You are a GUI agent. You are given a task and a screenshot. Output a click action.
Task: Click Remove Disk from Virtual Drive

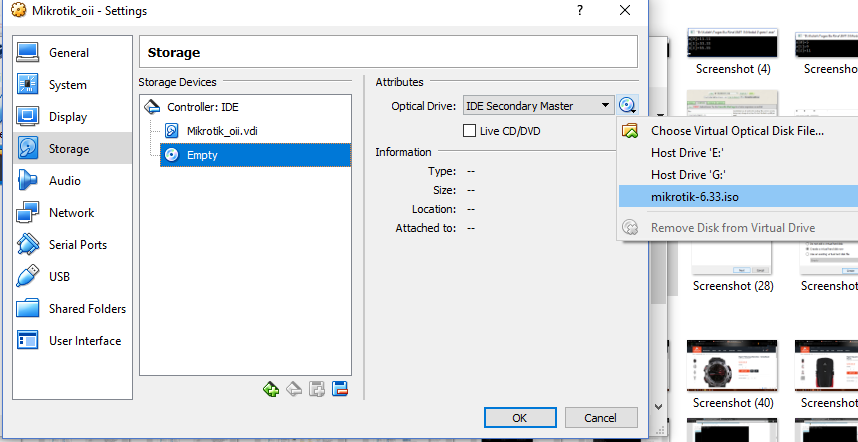[x=737, y=228]
